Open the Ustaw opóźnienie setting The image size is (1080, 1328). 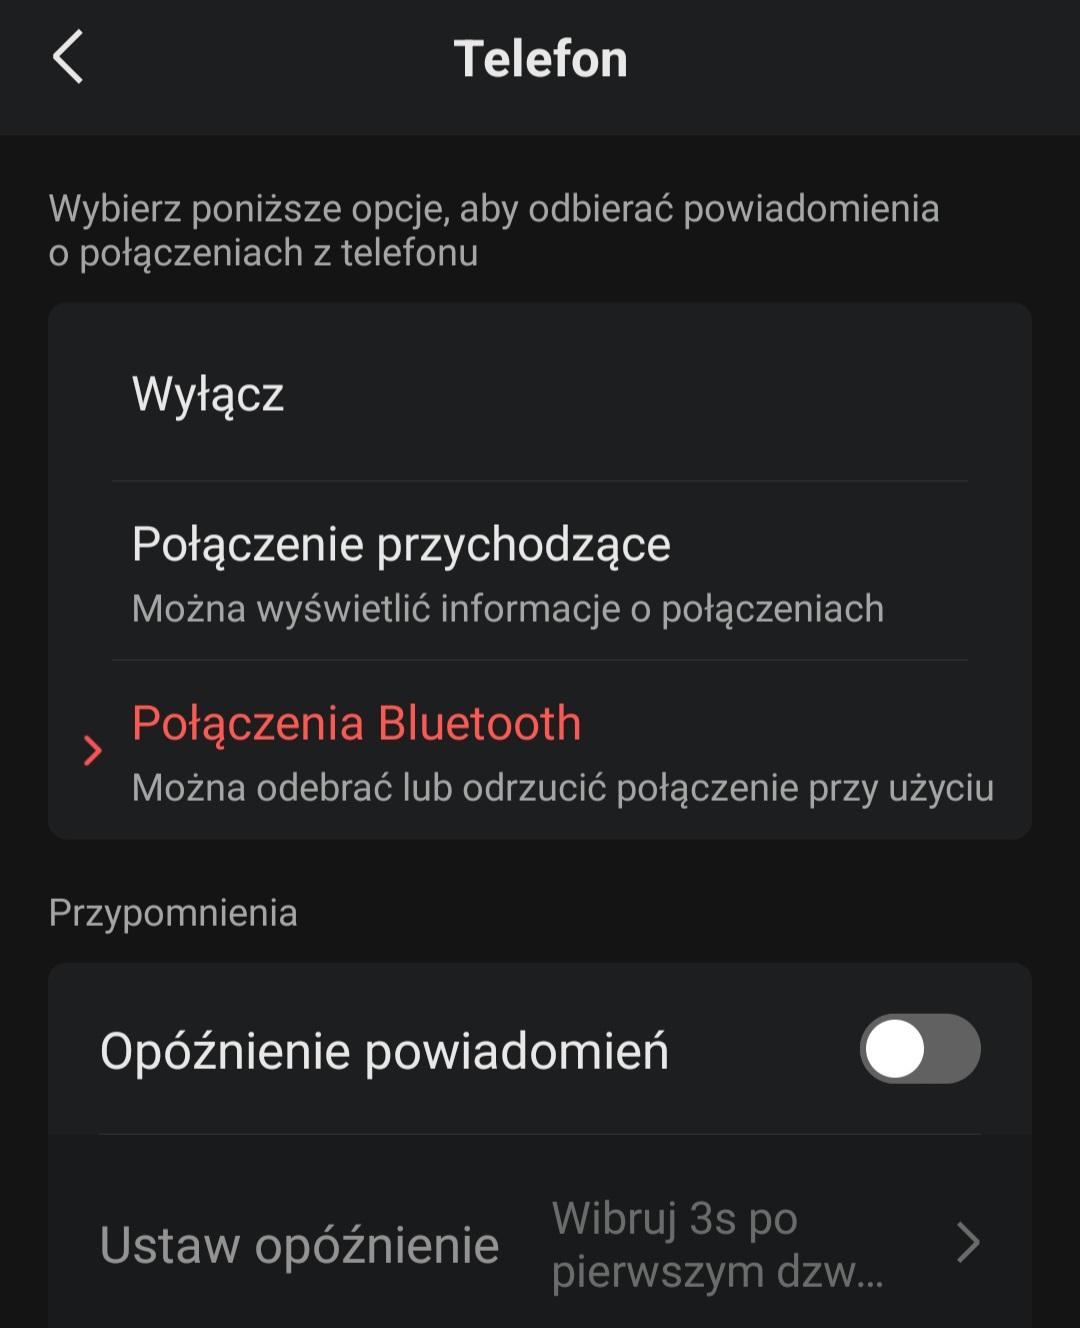(299, 1245)
